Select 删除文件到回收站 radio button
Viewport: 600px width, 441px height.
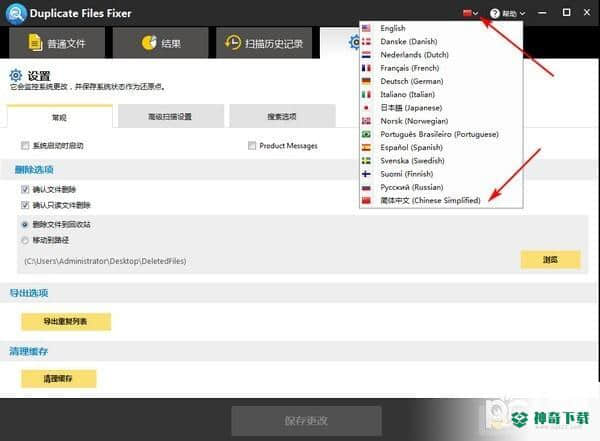pos(25,224)
